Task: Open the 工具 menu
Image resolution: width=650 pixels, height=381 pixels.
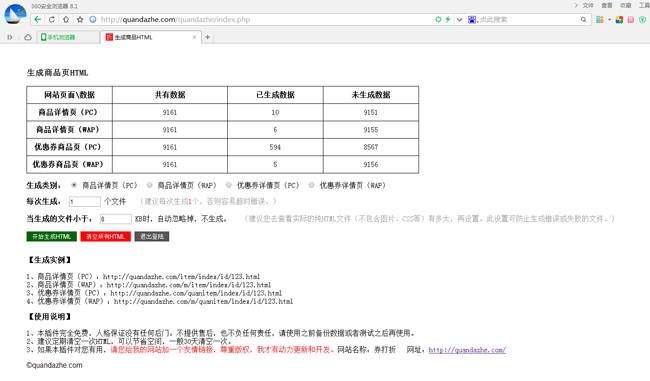Action: coord(644,5)
